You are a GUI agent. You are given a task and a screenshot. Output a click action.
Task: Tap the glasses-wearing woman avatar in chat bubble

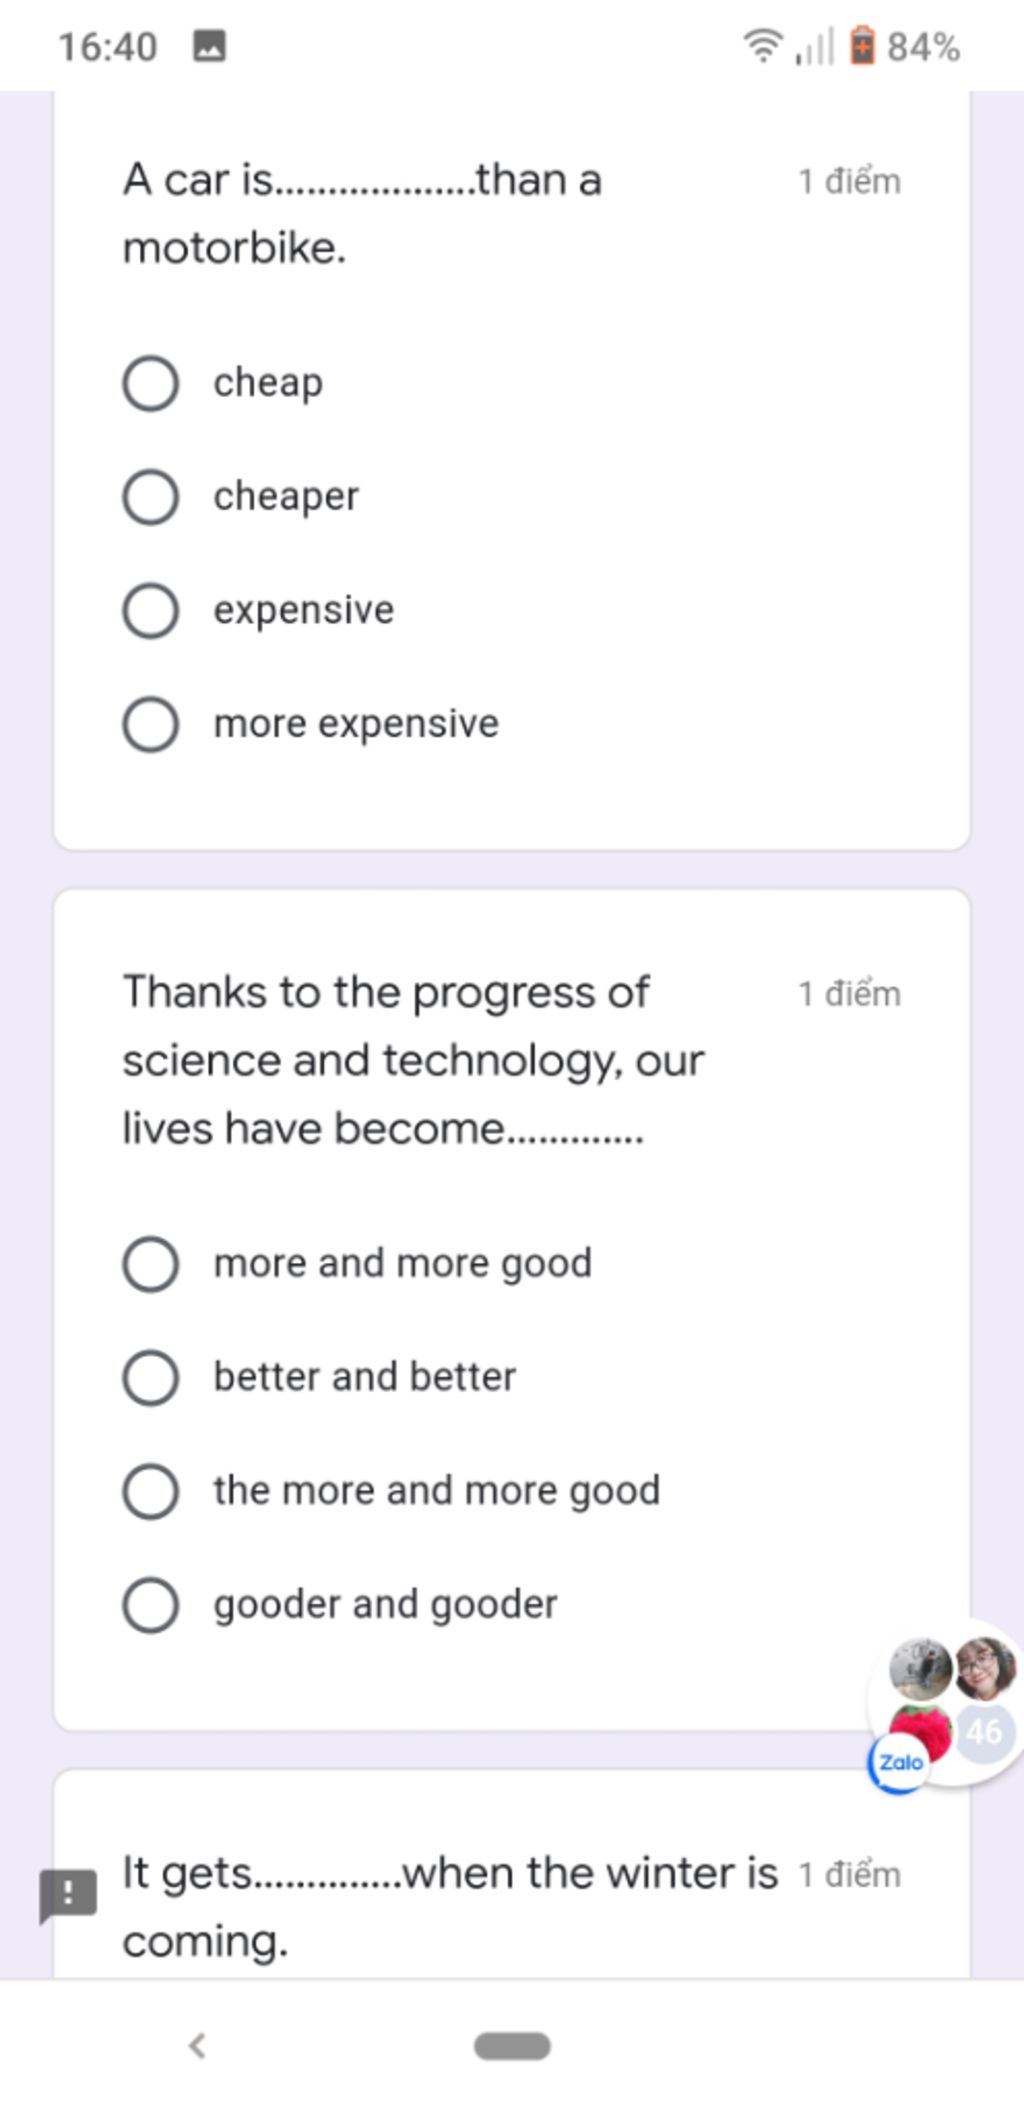pos(985,1668)
